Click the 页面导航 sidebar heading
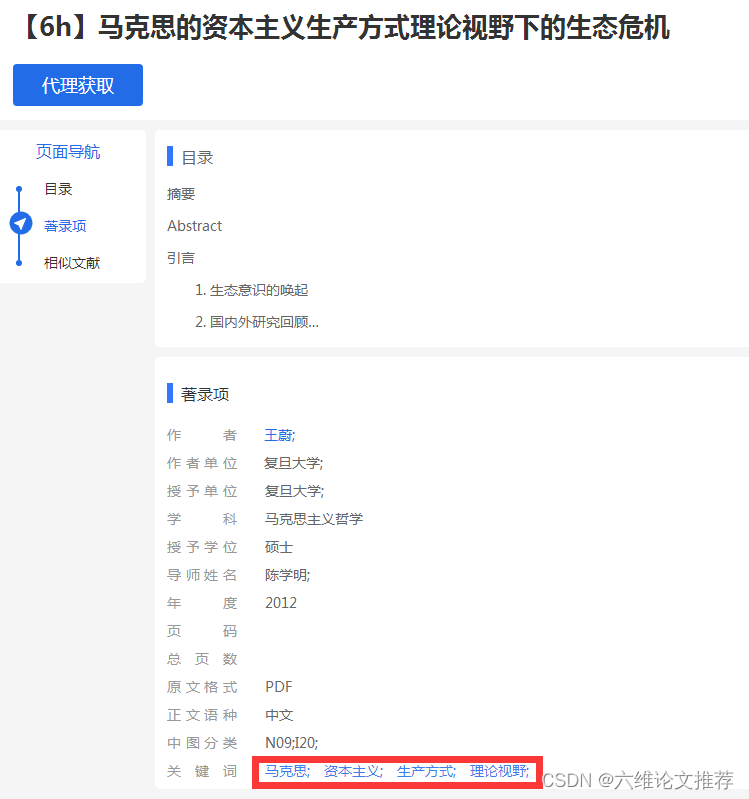Viewport: 749px width, 799px height. click(68, 152)
